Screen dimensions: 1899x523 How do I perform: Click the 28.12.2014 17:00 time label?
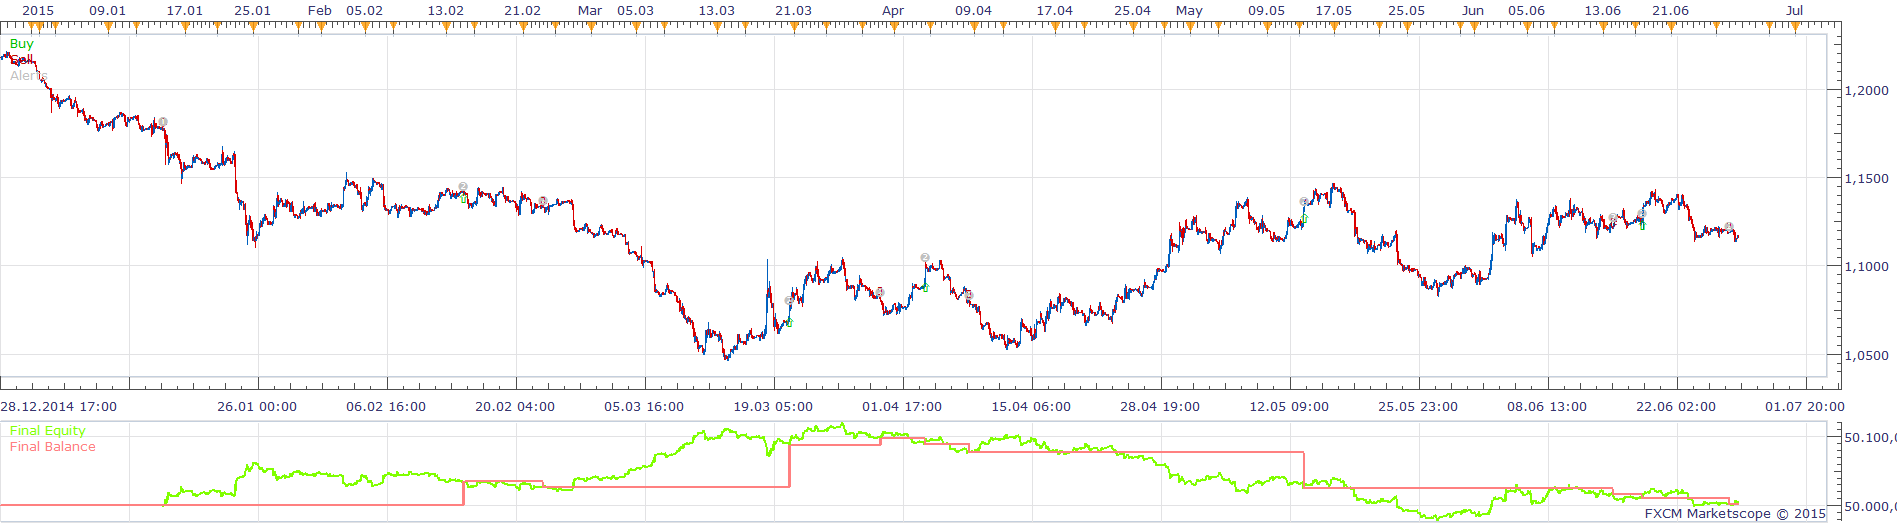(59, 407)
